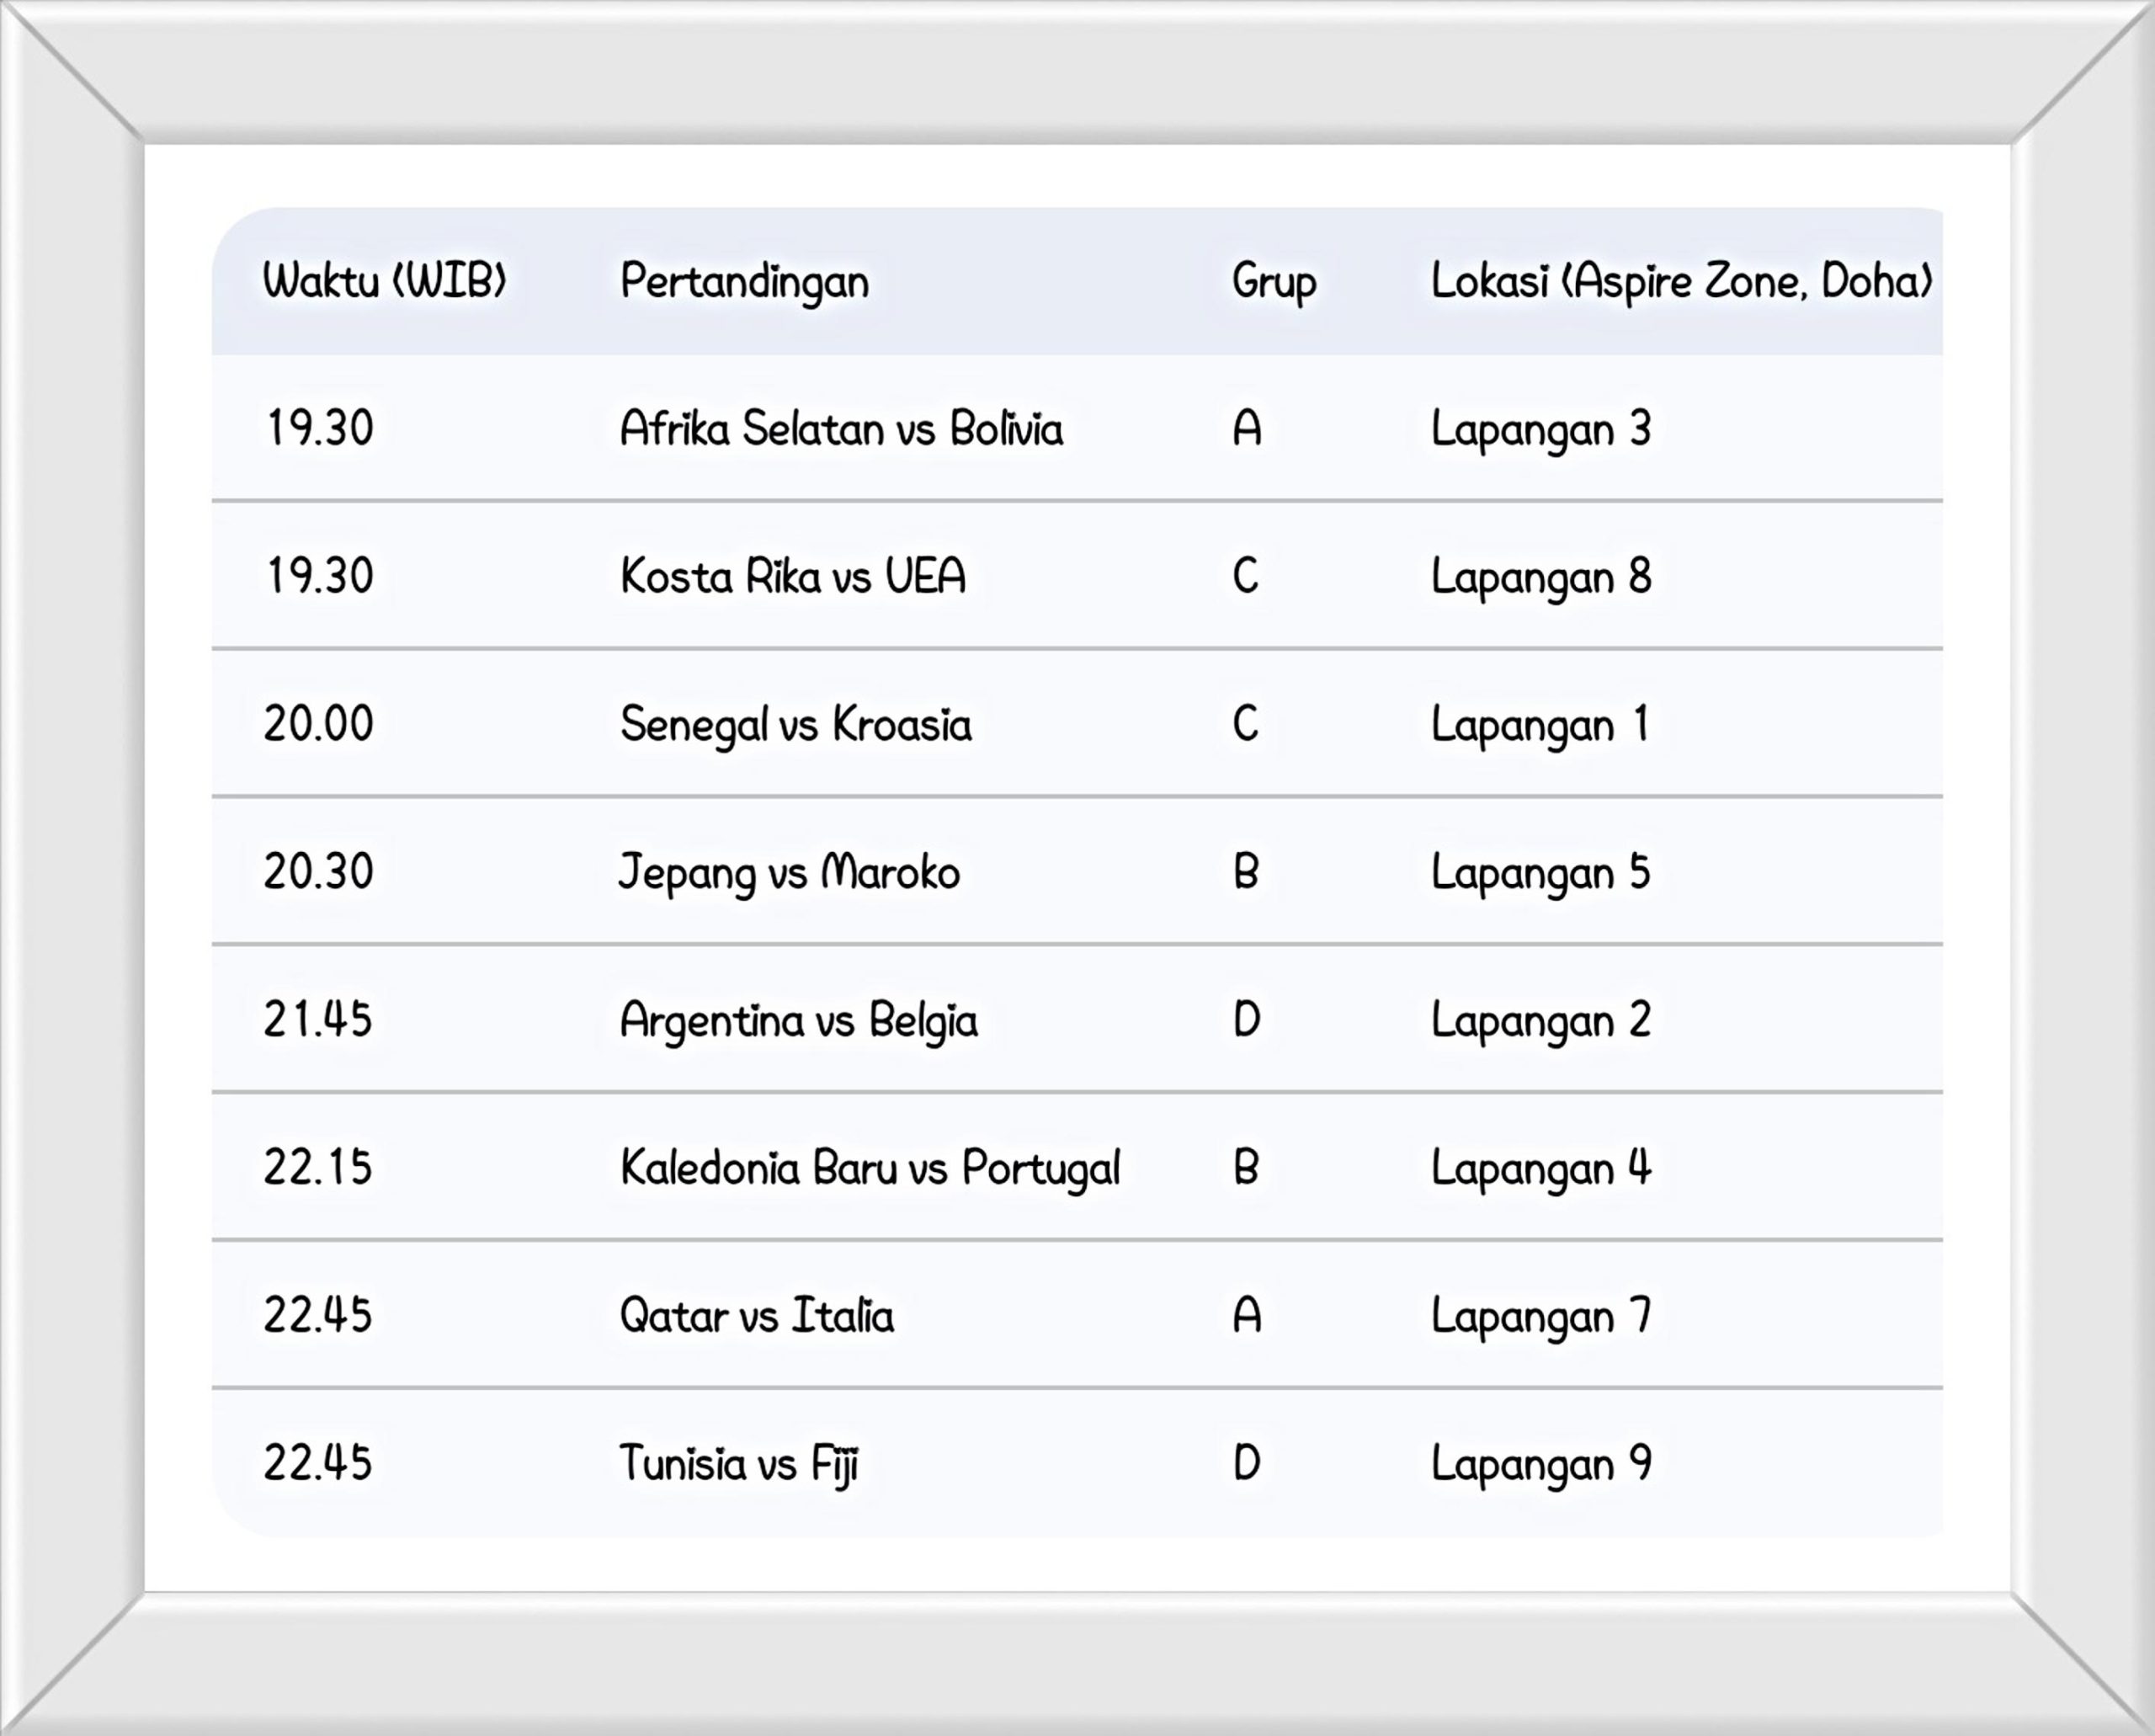Click the Argentina vs Belgia match
The height and width of the screenshot is (1736, 2155).
(x=798, y=1020)
